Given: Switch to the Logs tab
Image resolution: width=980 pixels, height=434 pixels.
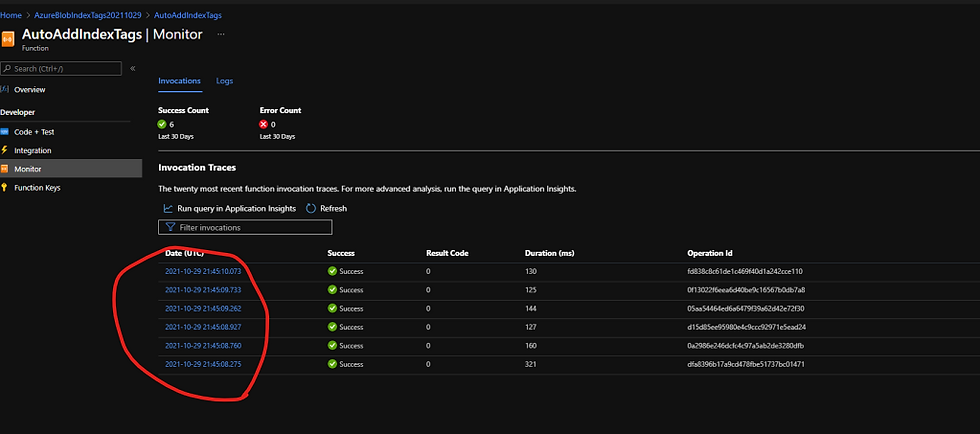Looking at the screenshot, I should click(224, 81).
